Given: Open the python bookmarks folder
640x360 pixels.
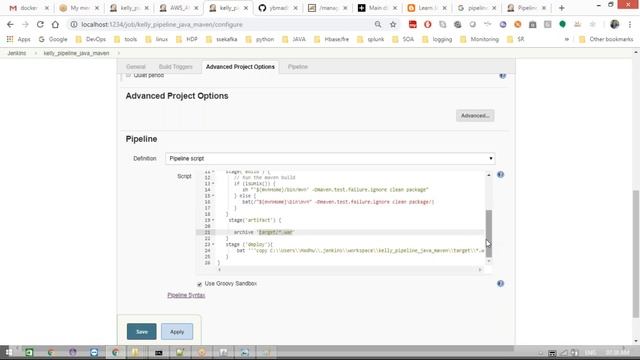Looking at the screenshot, I should pyautogui.click(x=260, y=39).
